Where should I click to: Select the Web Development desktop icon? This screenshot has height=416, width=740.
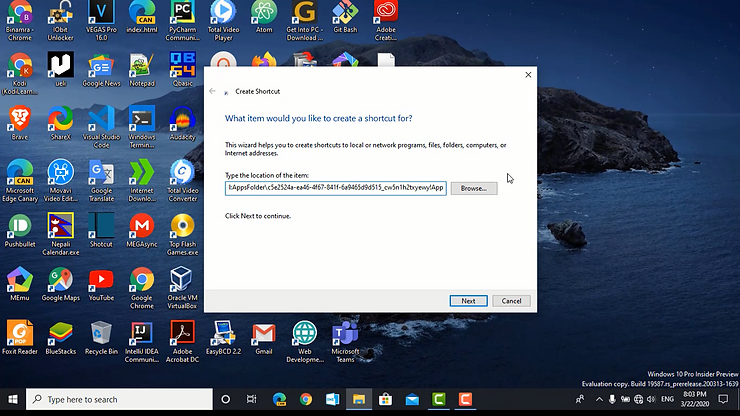(x=304, y=341)
